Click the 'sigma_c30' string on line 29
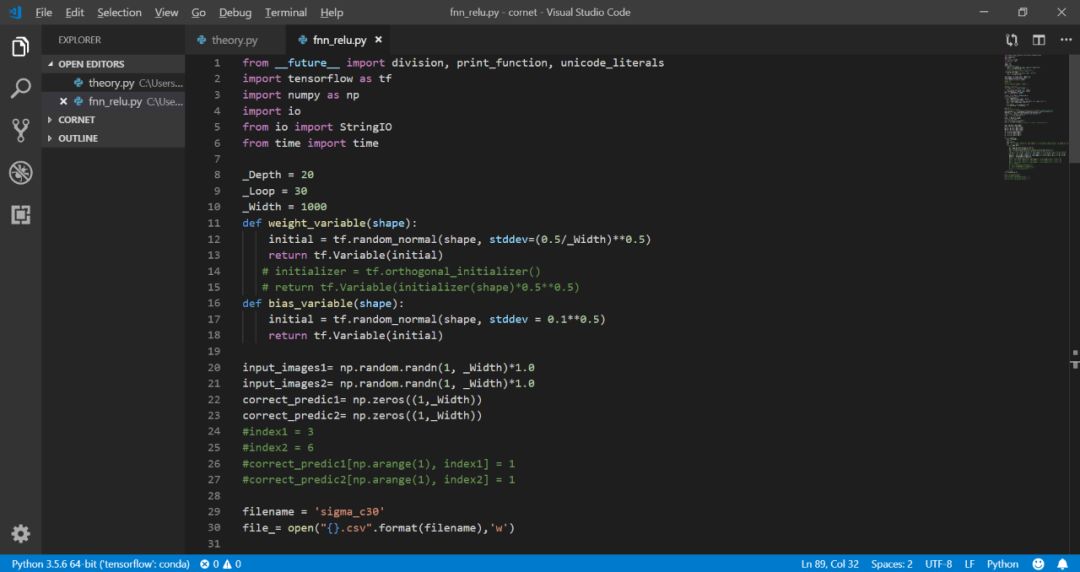 pos(349,511)
